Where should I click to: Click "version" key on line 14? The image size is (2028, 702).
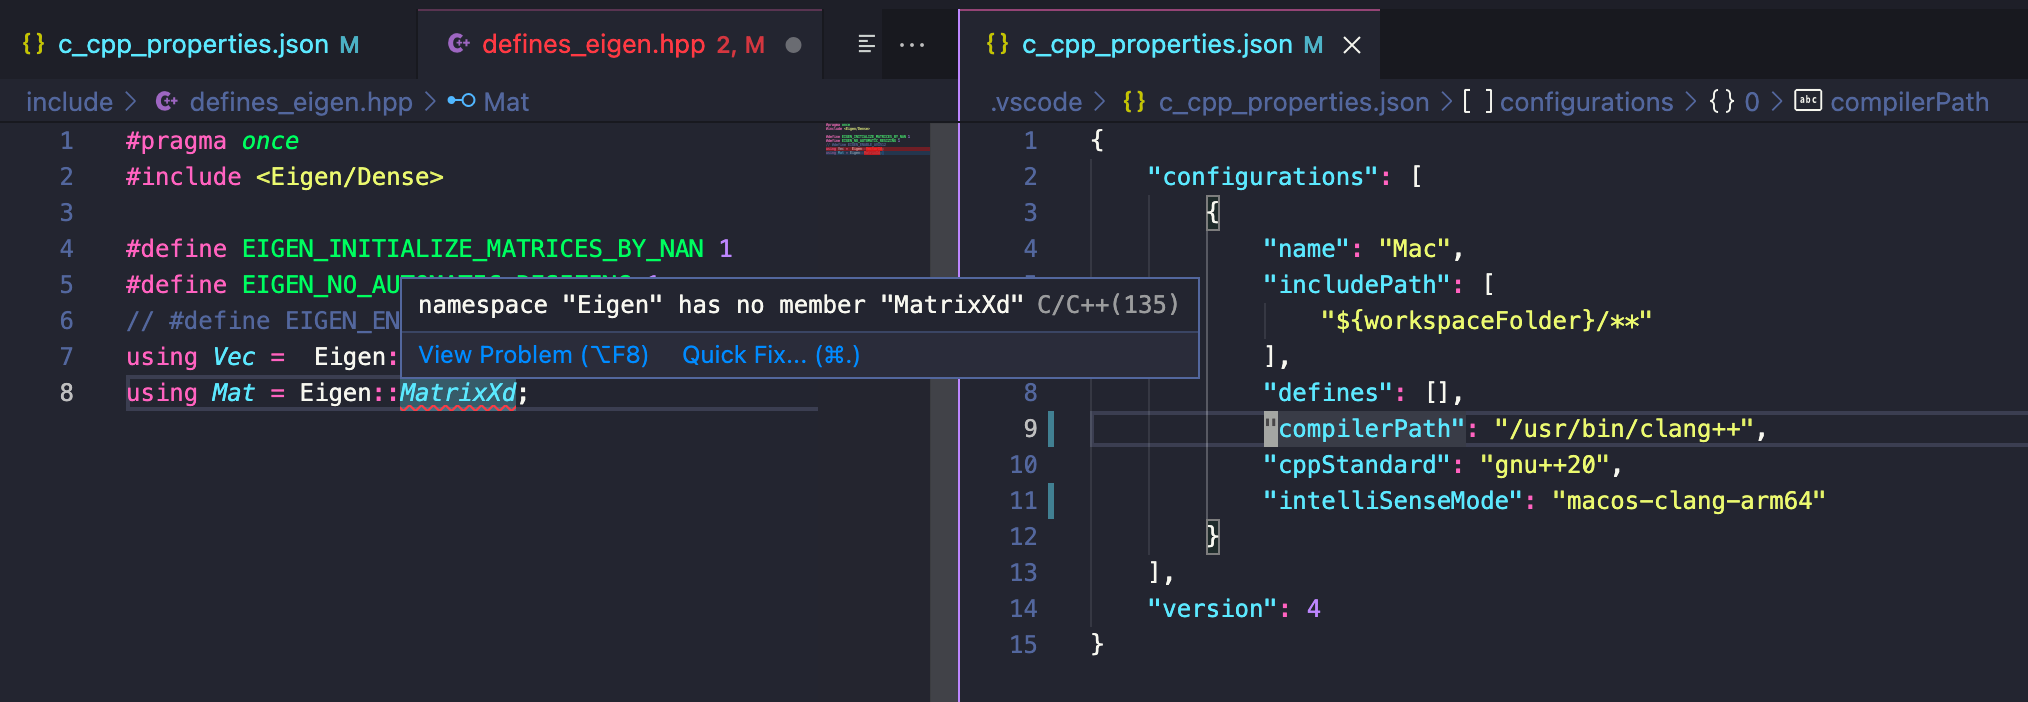coord(1212,609)
